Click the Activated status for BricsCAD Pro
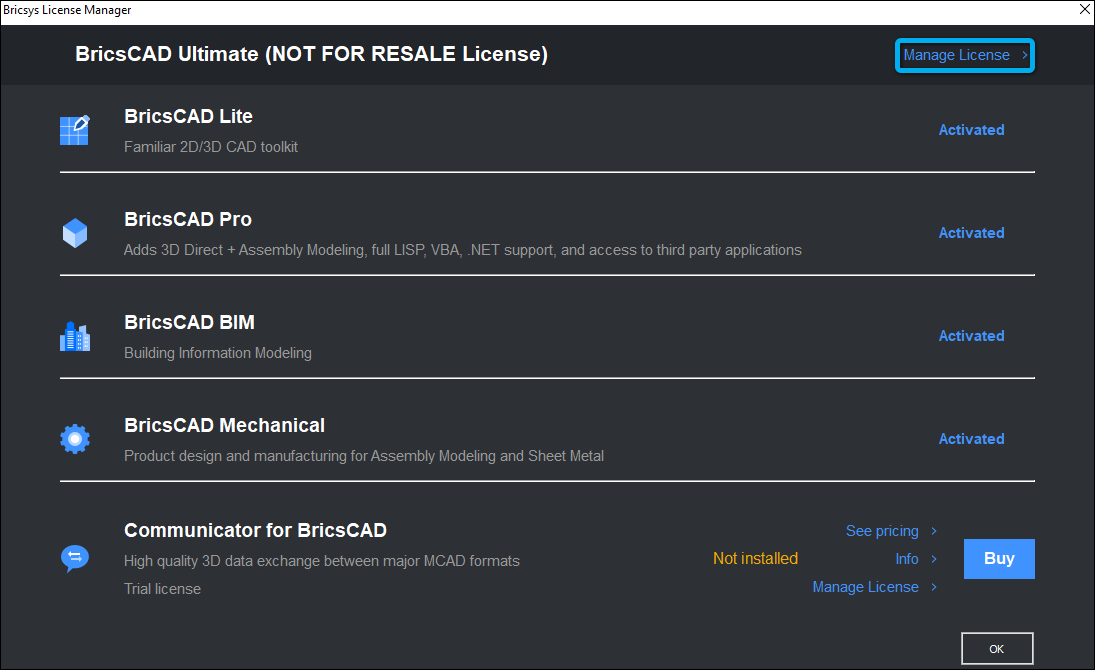 [x=970, y=232]
